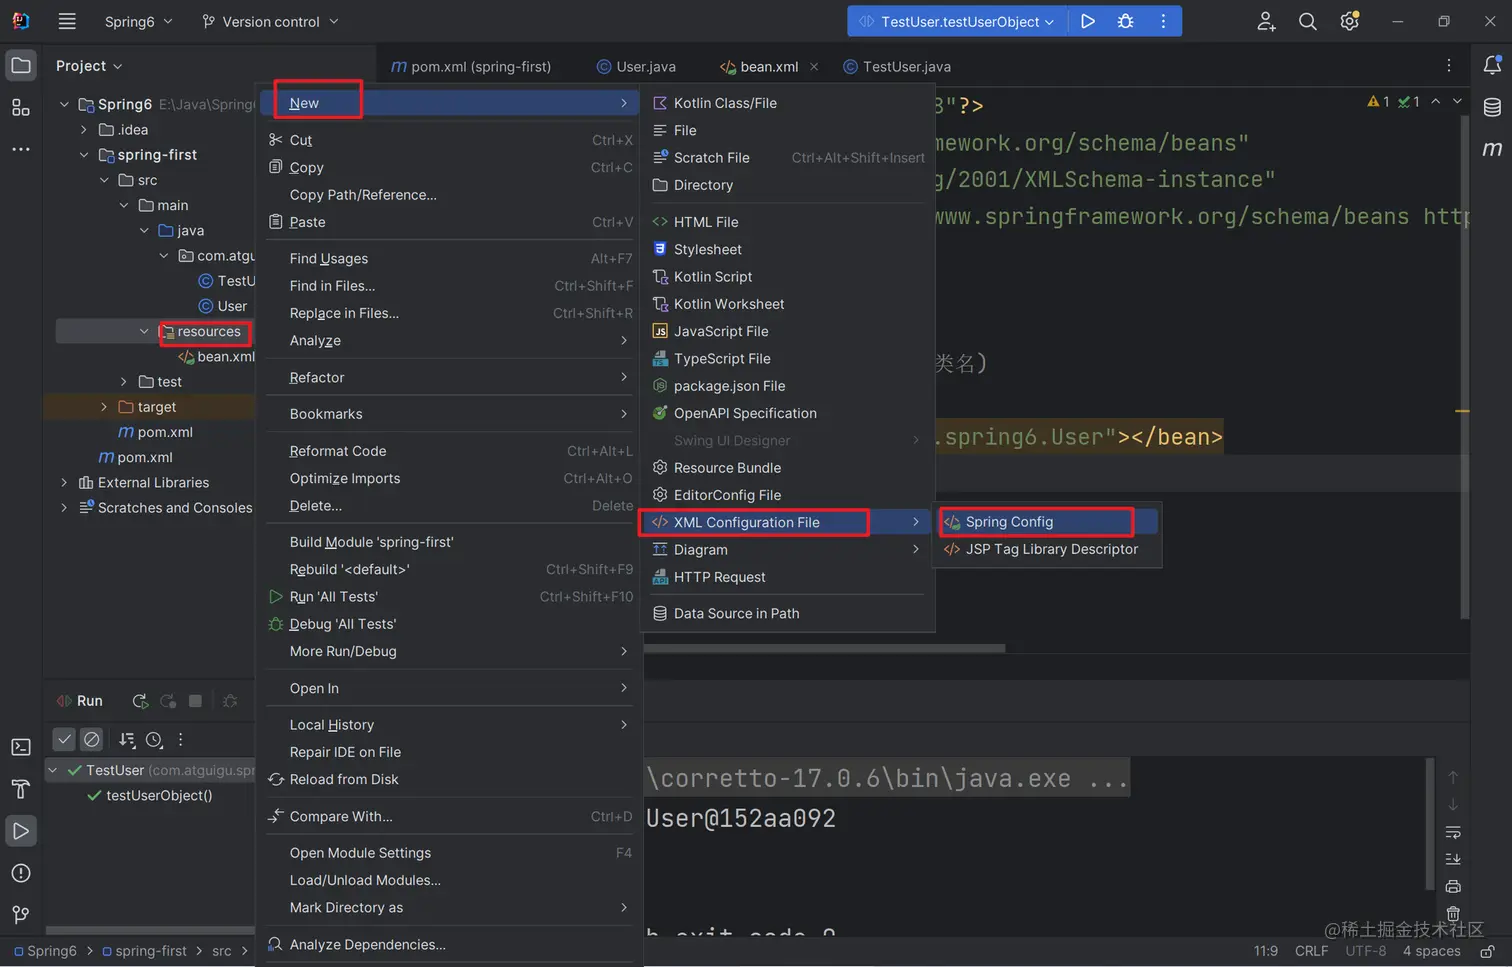
Task: Open Version control dropdown
Action: (270, 21)
